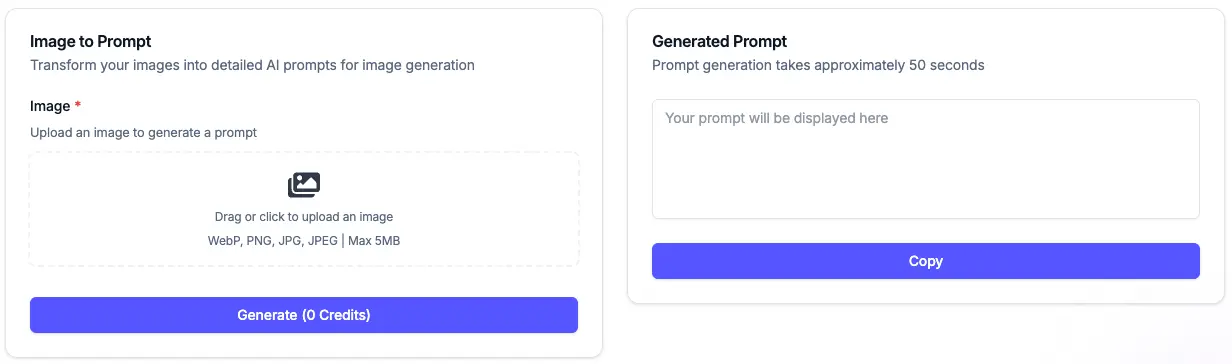
Task: Open file picker via the dashed upload dropzone
Action: pos(304,209)
